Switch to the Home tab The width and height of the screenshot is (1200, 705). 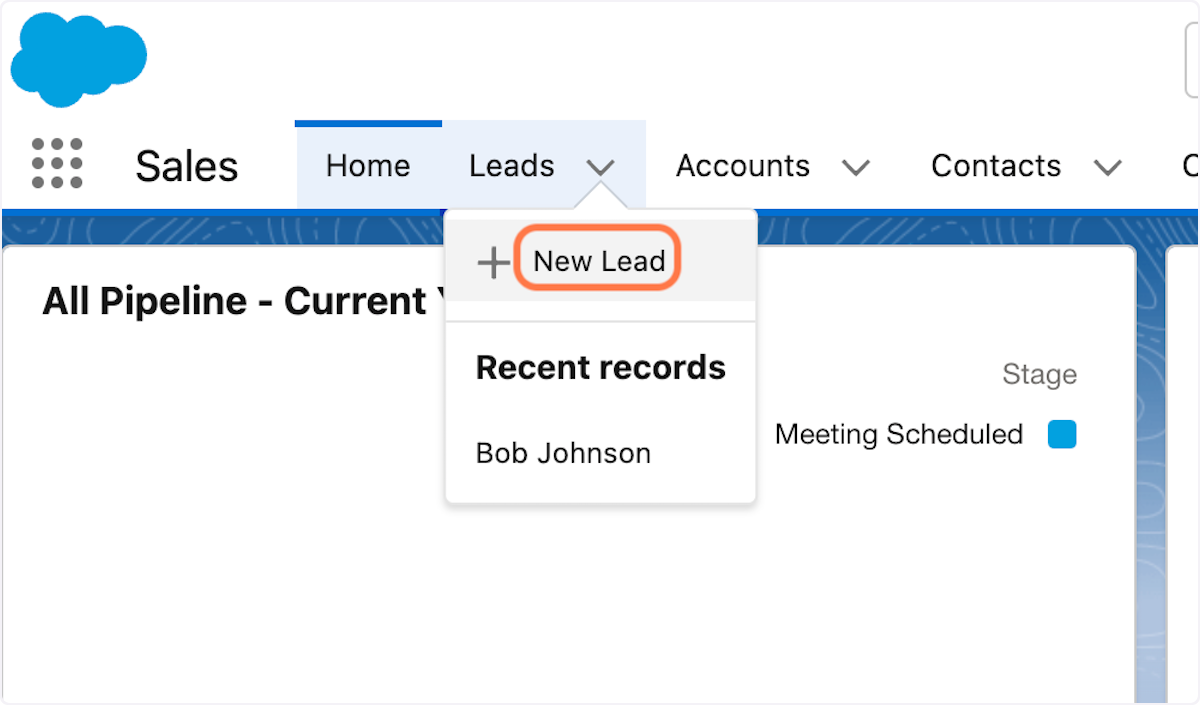368,165
